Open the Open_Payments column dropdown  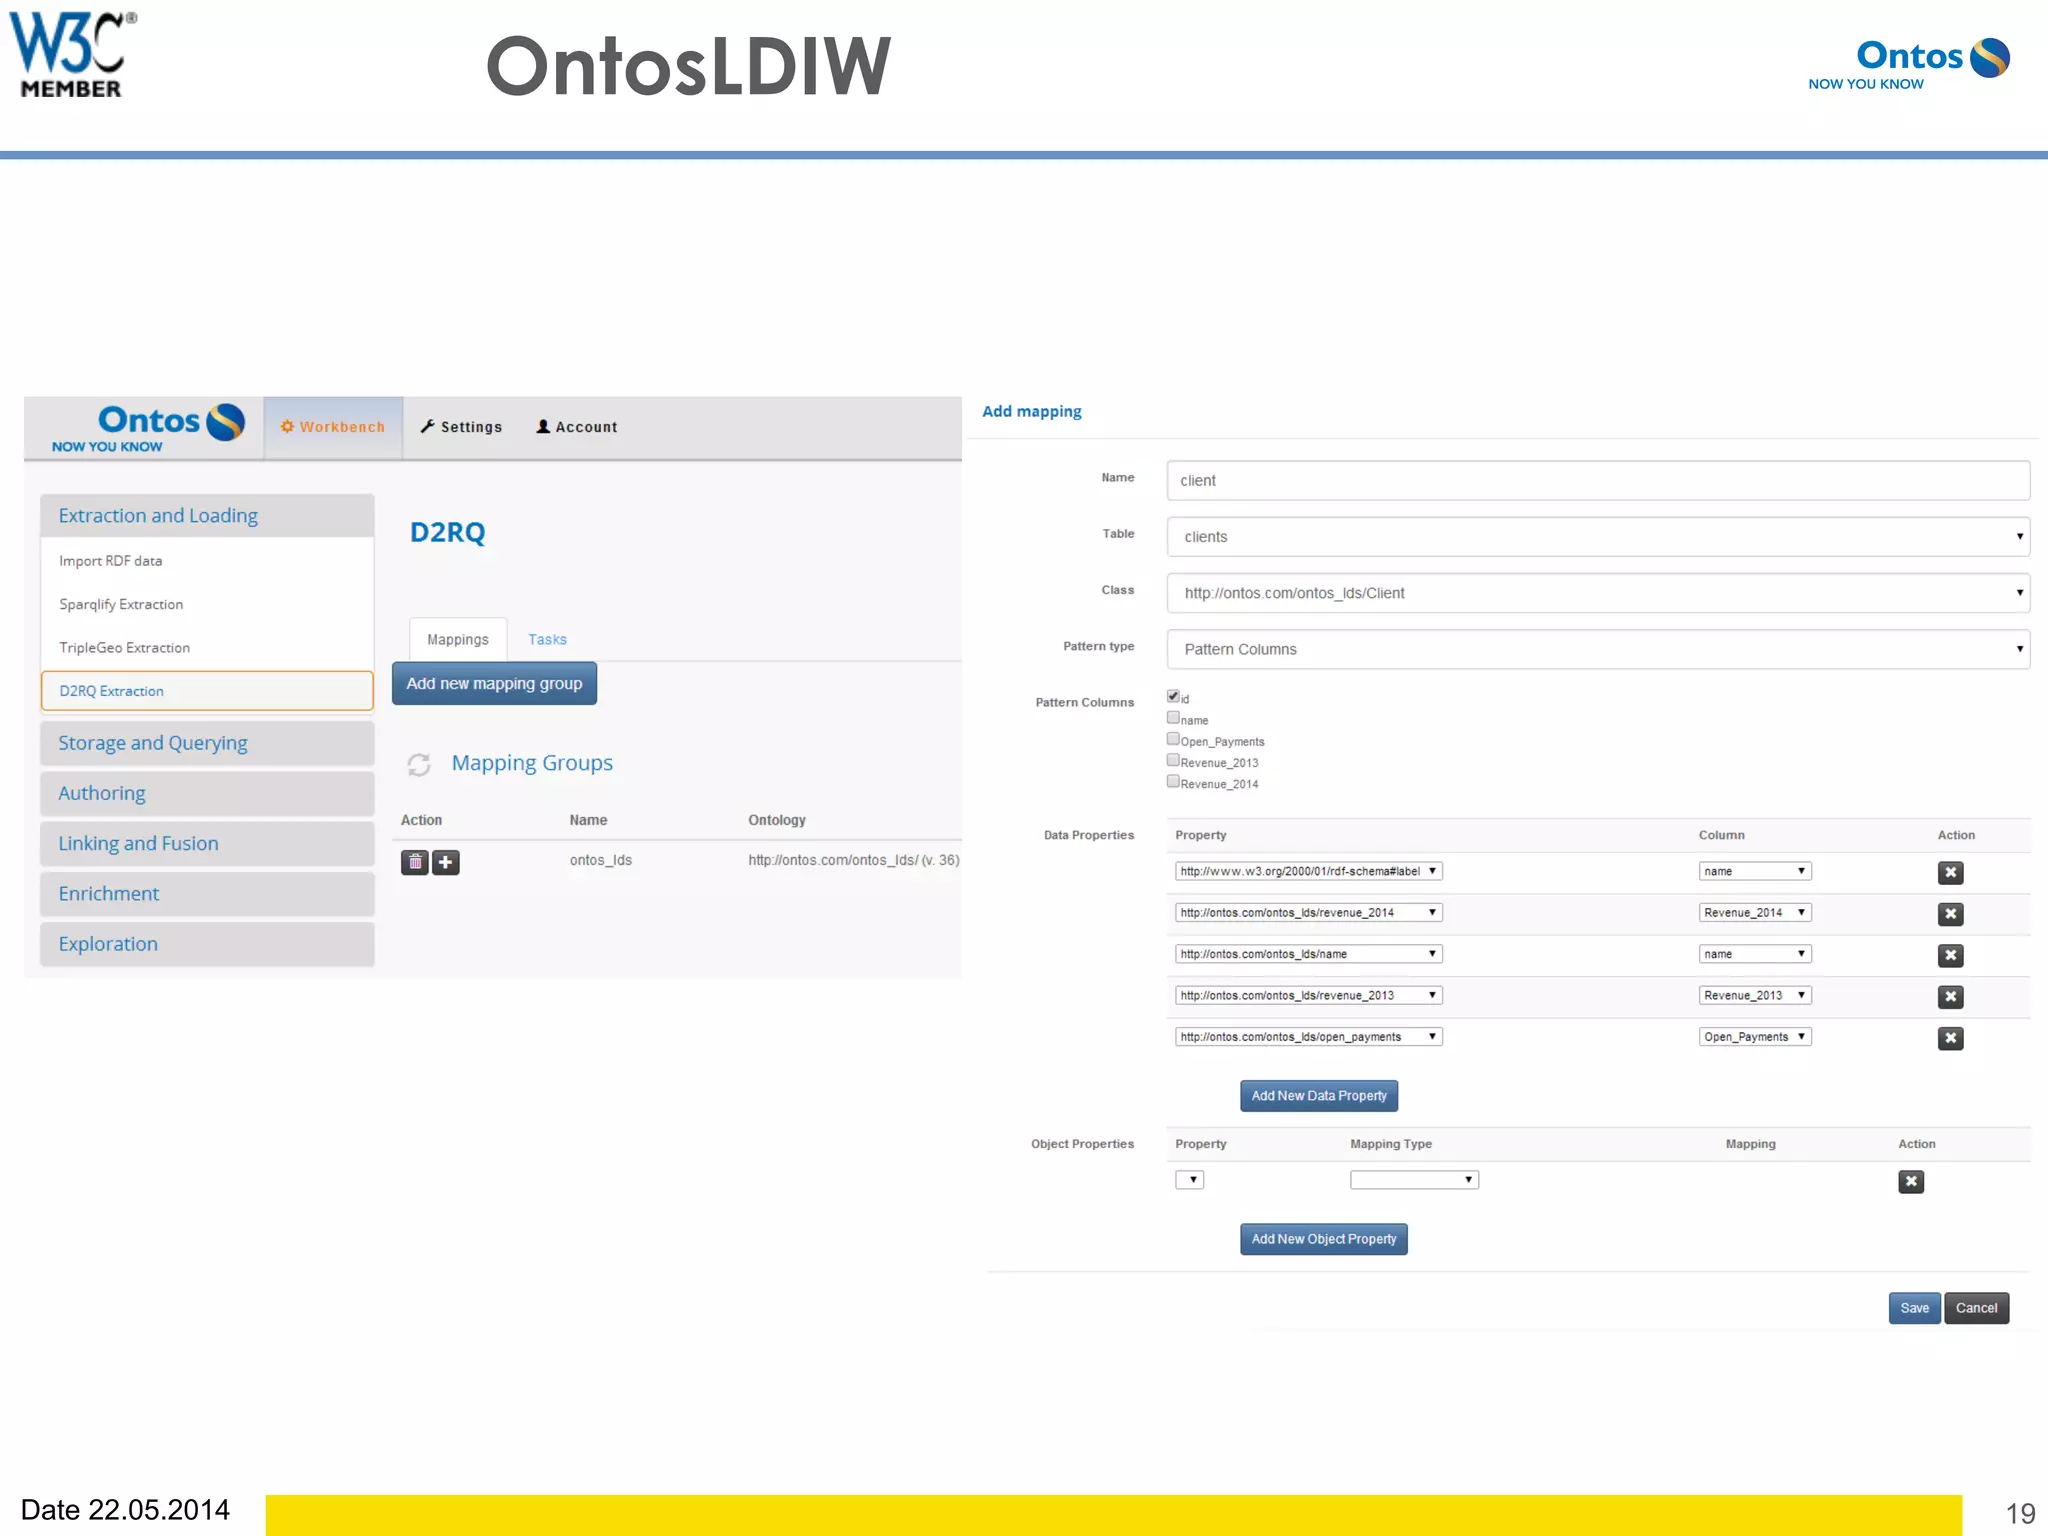click(x=1755, y=1037)
